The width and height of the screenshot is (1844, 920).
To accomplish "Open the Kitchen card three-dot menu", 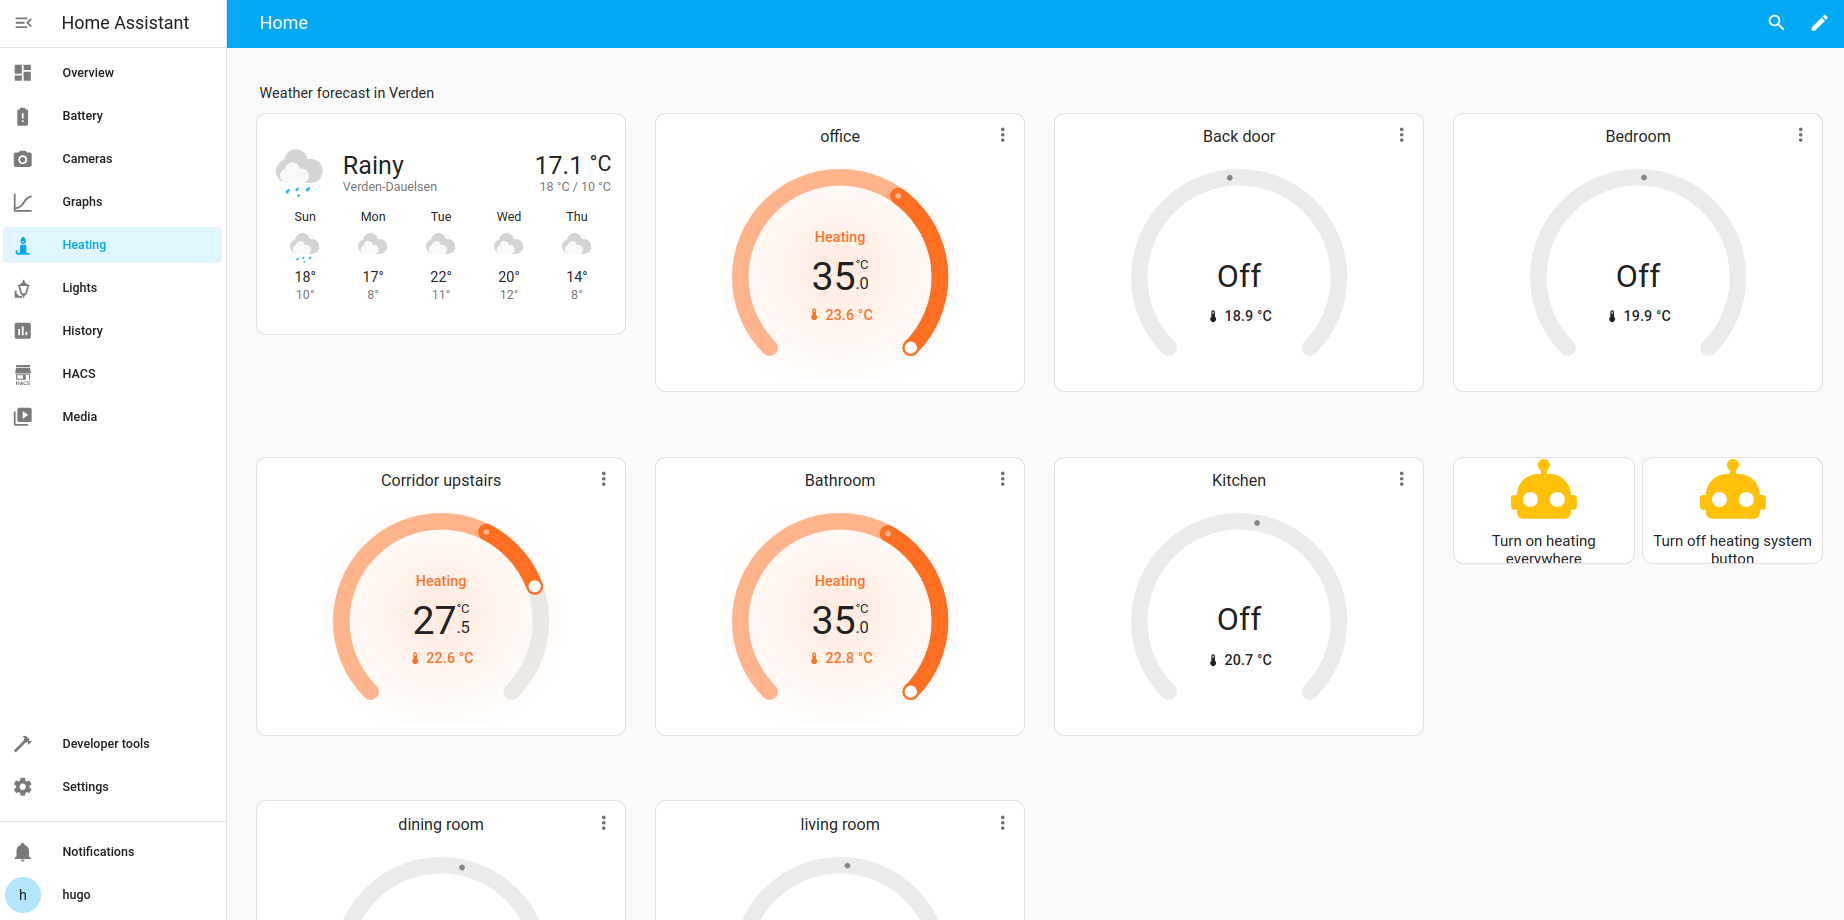I will tap(1401, 479).
